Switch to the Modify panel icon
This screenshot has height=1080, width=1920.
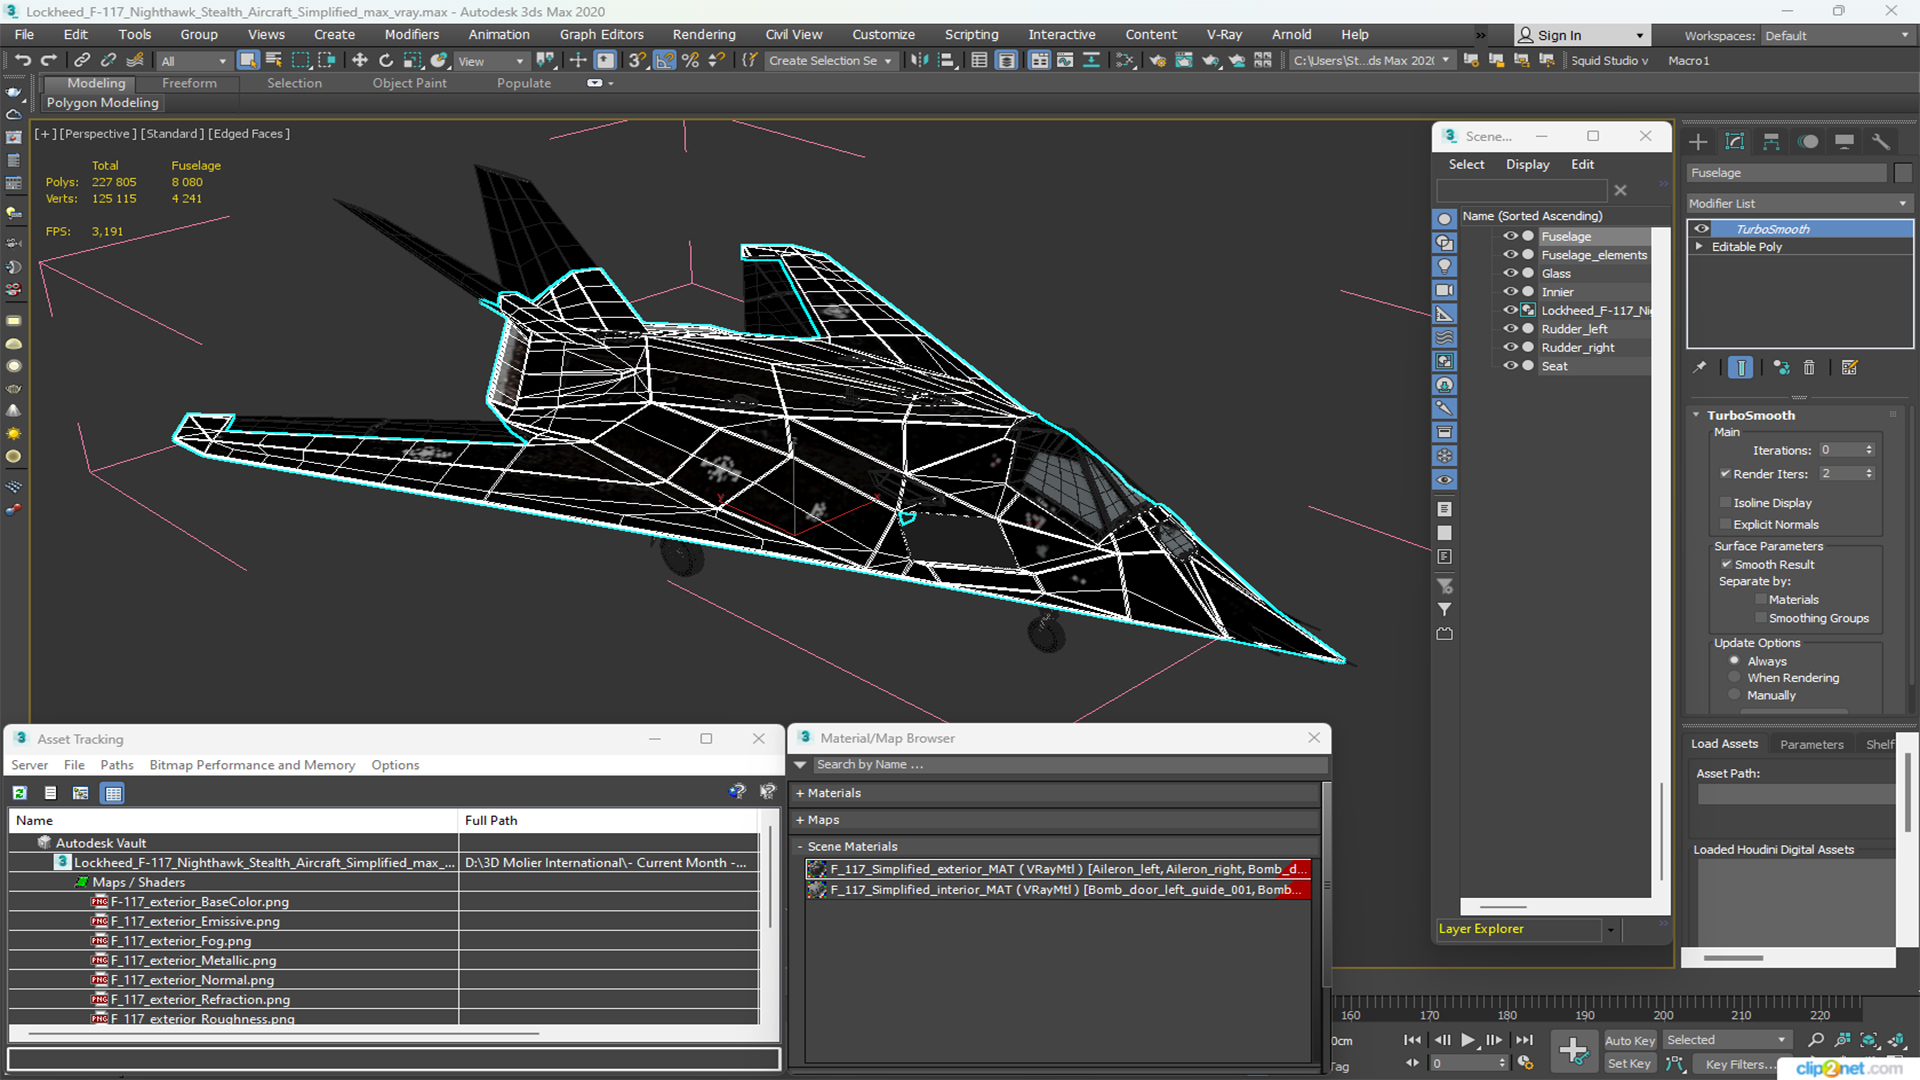pyautogui.click(x=1735, y=142)
